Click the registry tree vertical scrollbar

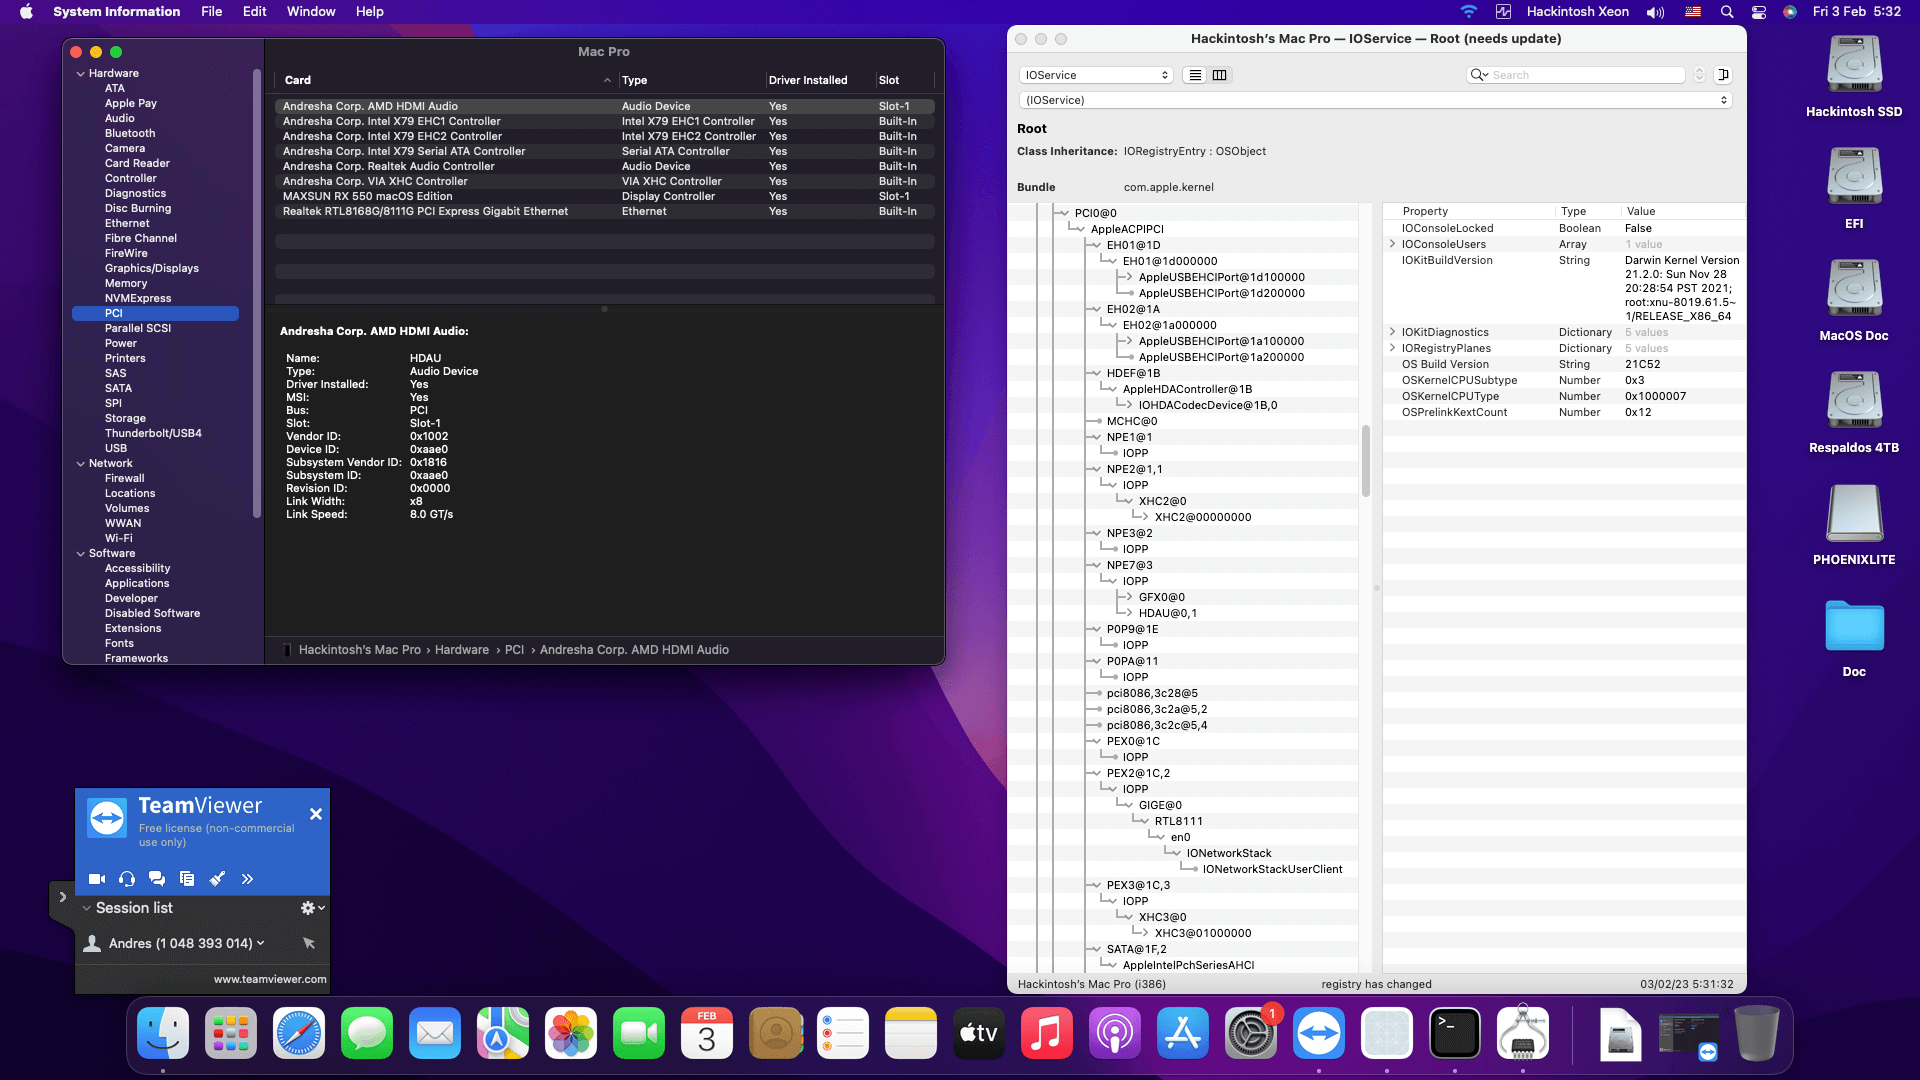1366,460
